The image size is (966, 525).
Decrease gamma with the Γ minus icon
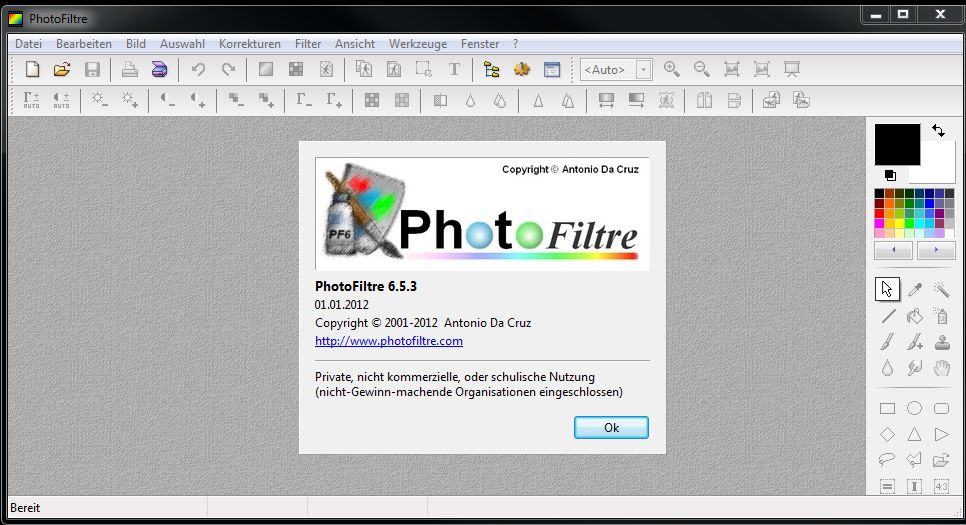[x=304, y=100]
